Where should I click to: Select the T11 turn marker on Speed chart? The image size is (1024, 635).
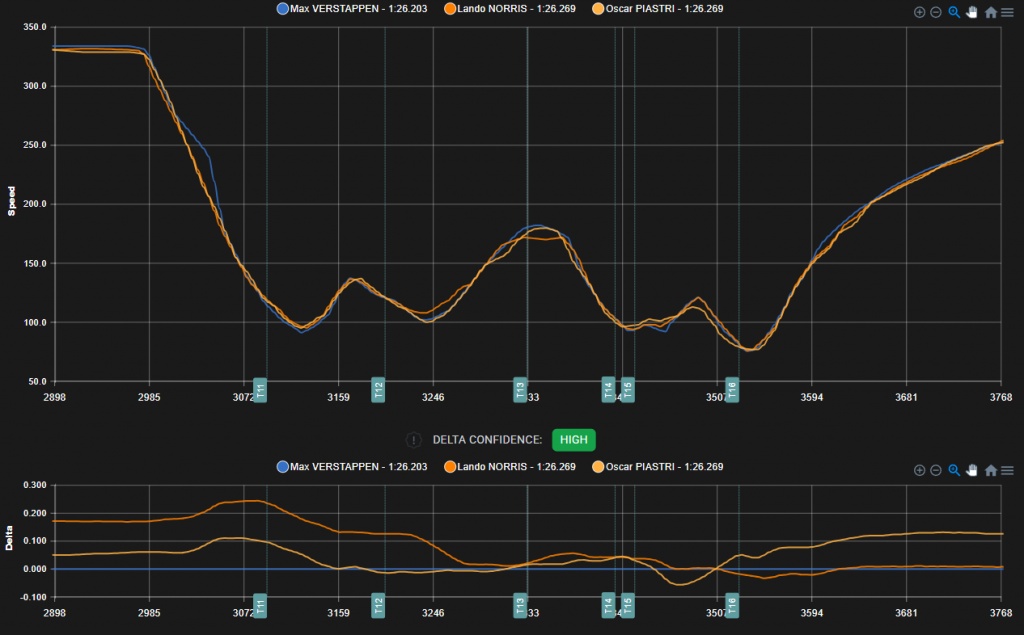click(x=260, y=390)
